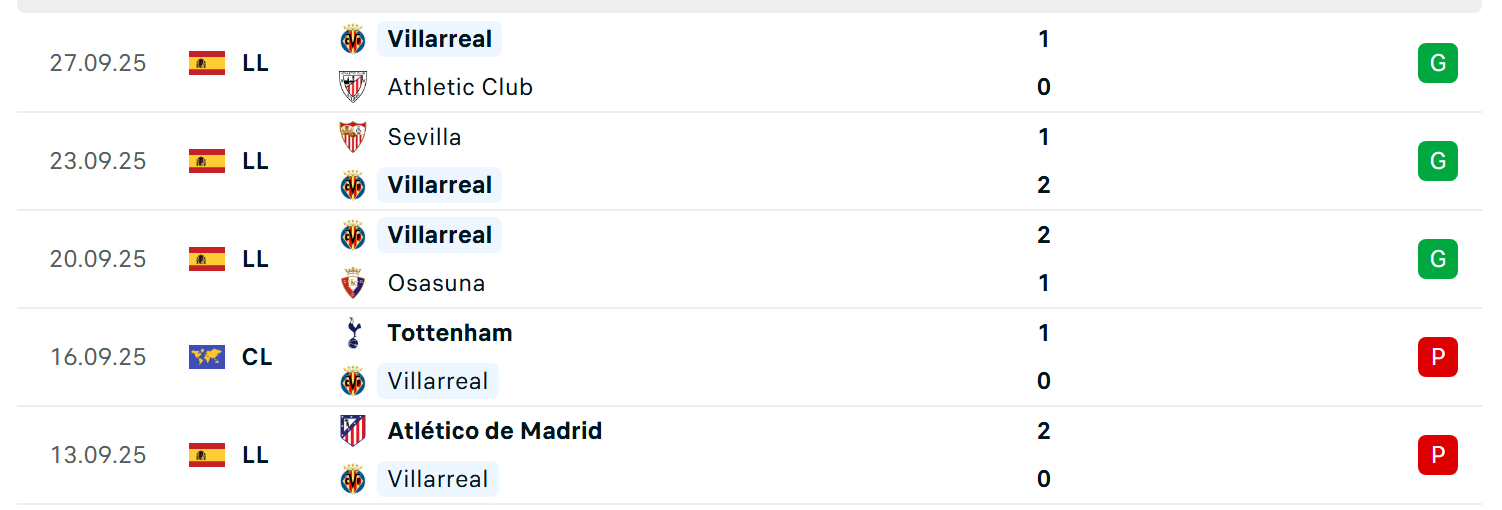Open the Atlético de Madrid team link
The height and width of the screenshot is (510, 1502).
495,431
